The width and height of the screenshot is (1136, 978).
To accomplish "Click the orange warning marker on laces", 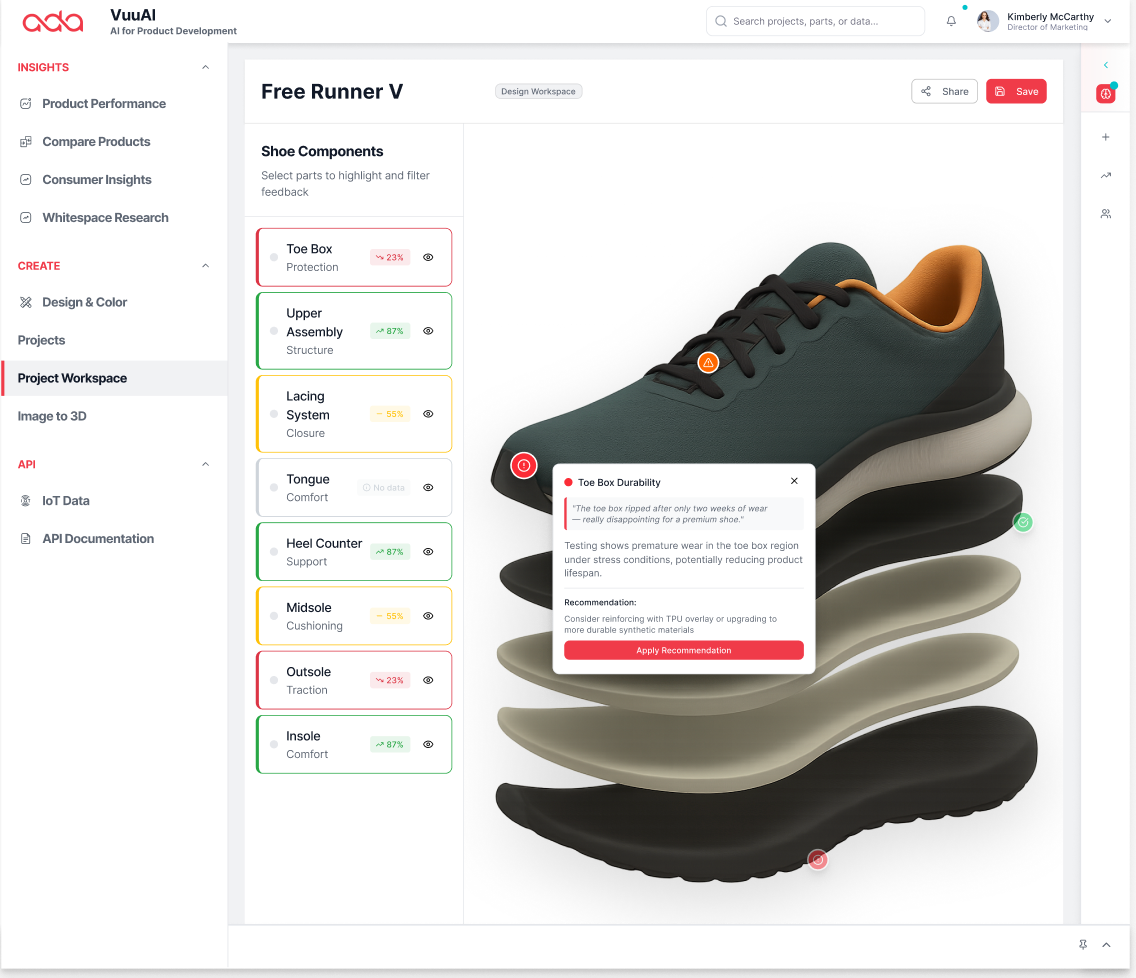I will click(x=708, y=362).
